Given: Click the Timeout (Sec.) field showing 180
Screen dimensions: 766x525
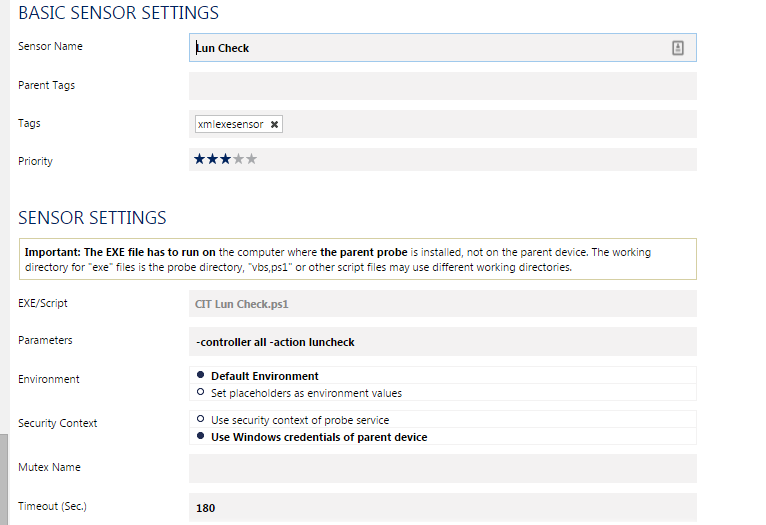Looking at the screenshot, I should 442,507.
